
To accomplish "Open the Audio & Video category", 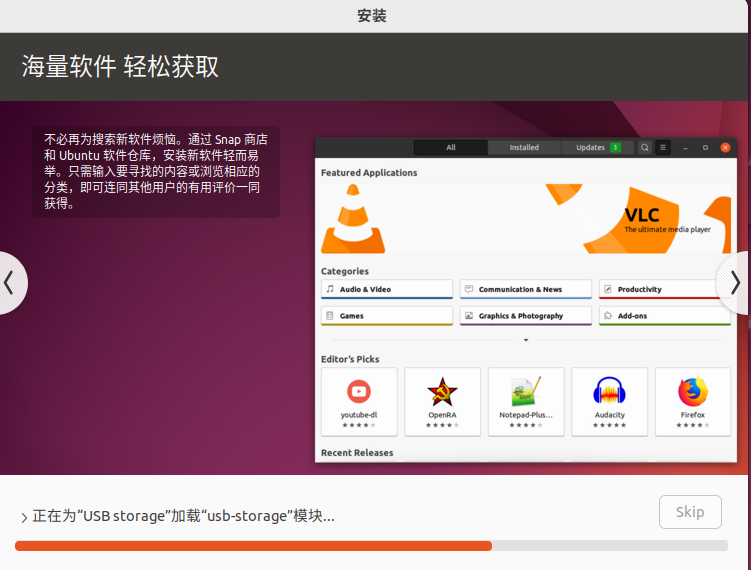I will [387, 289].
